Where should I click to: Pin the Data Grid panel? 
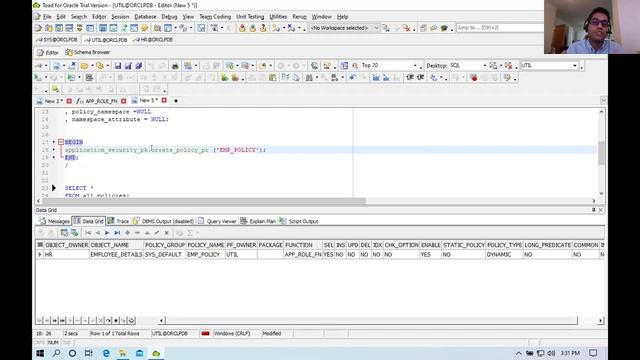593,210
